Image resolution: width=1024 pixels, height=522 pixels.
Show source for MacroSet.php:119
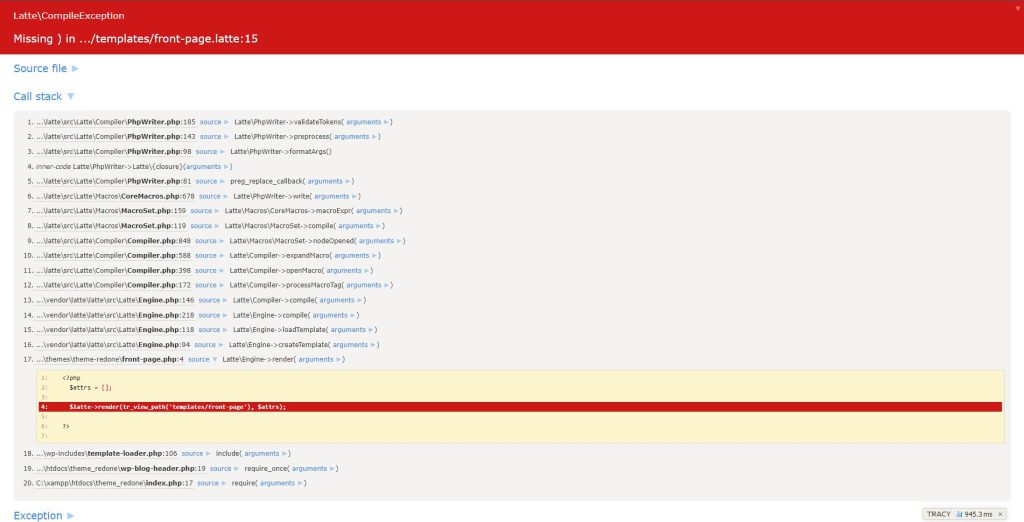pyautogui.click(x=205, y=226)
